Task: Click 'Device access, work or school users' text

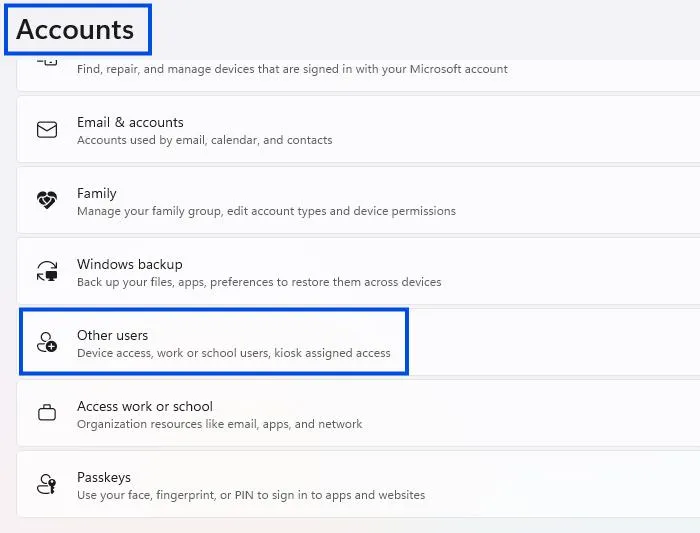Action: 233,353
